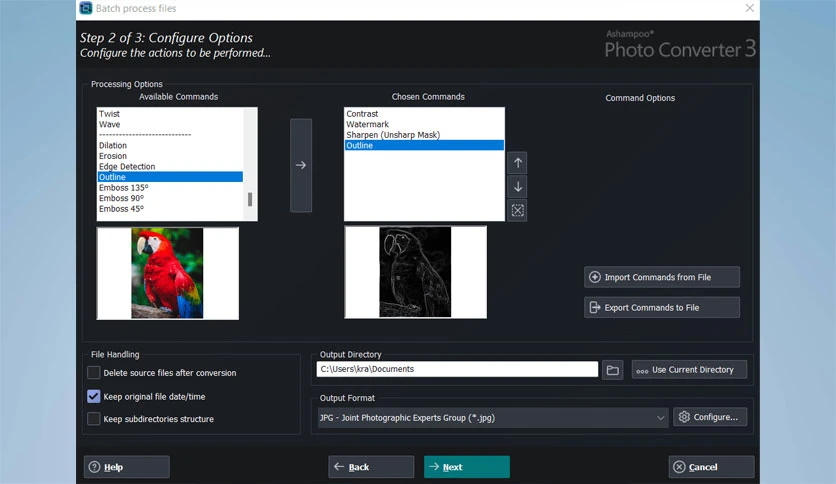Screen dimensions: 836x484
Task: Click the Available Commands list scrollbar thumb
Action: point(250,199)
